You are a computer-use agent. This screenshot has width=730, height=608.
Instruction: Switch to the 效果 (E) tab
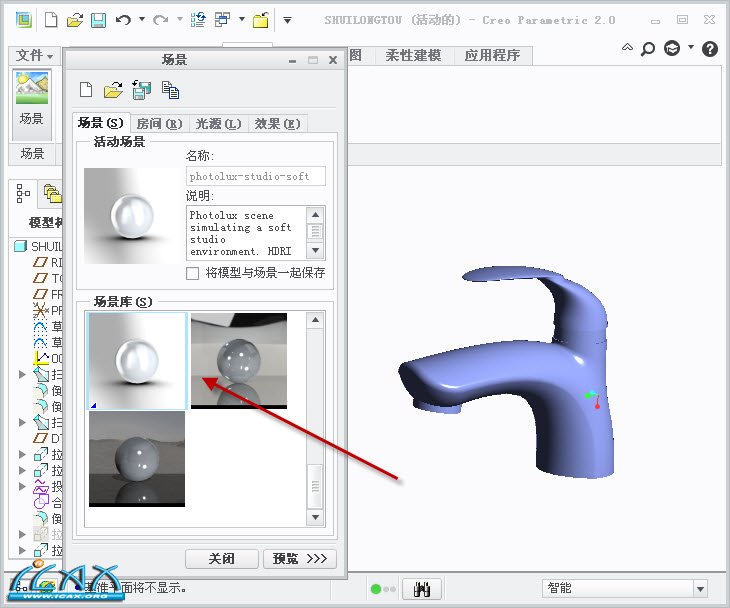coord(277,123)
